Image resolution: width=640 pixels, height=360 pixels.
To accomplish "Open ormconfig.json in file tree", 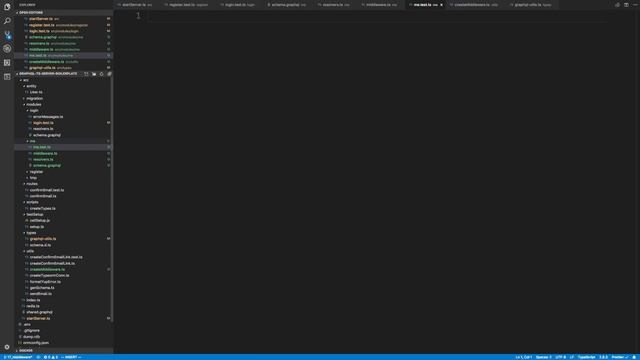I will tap(36, 343).
